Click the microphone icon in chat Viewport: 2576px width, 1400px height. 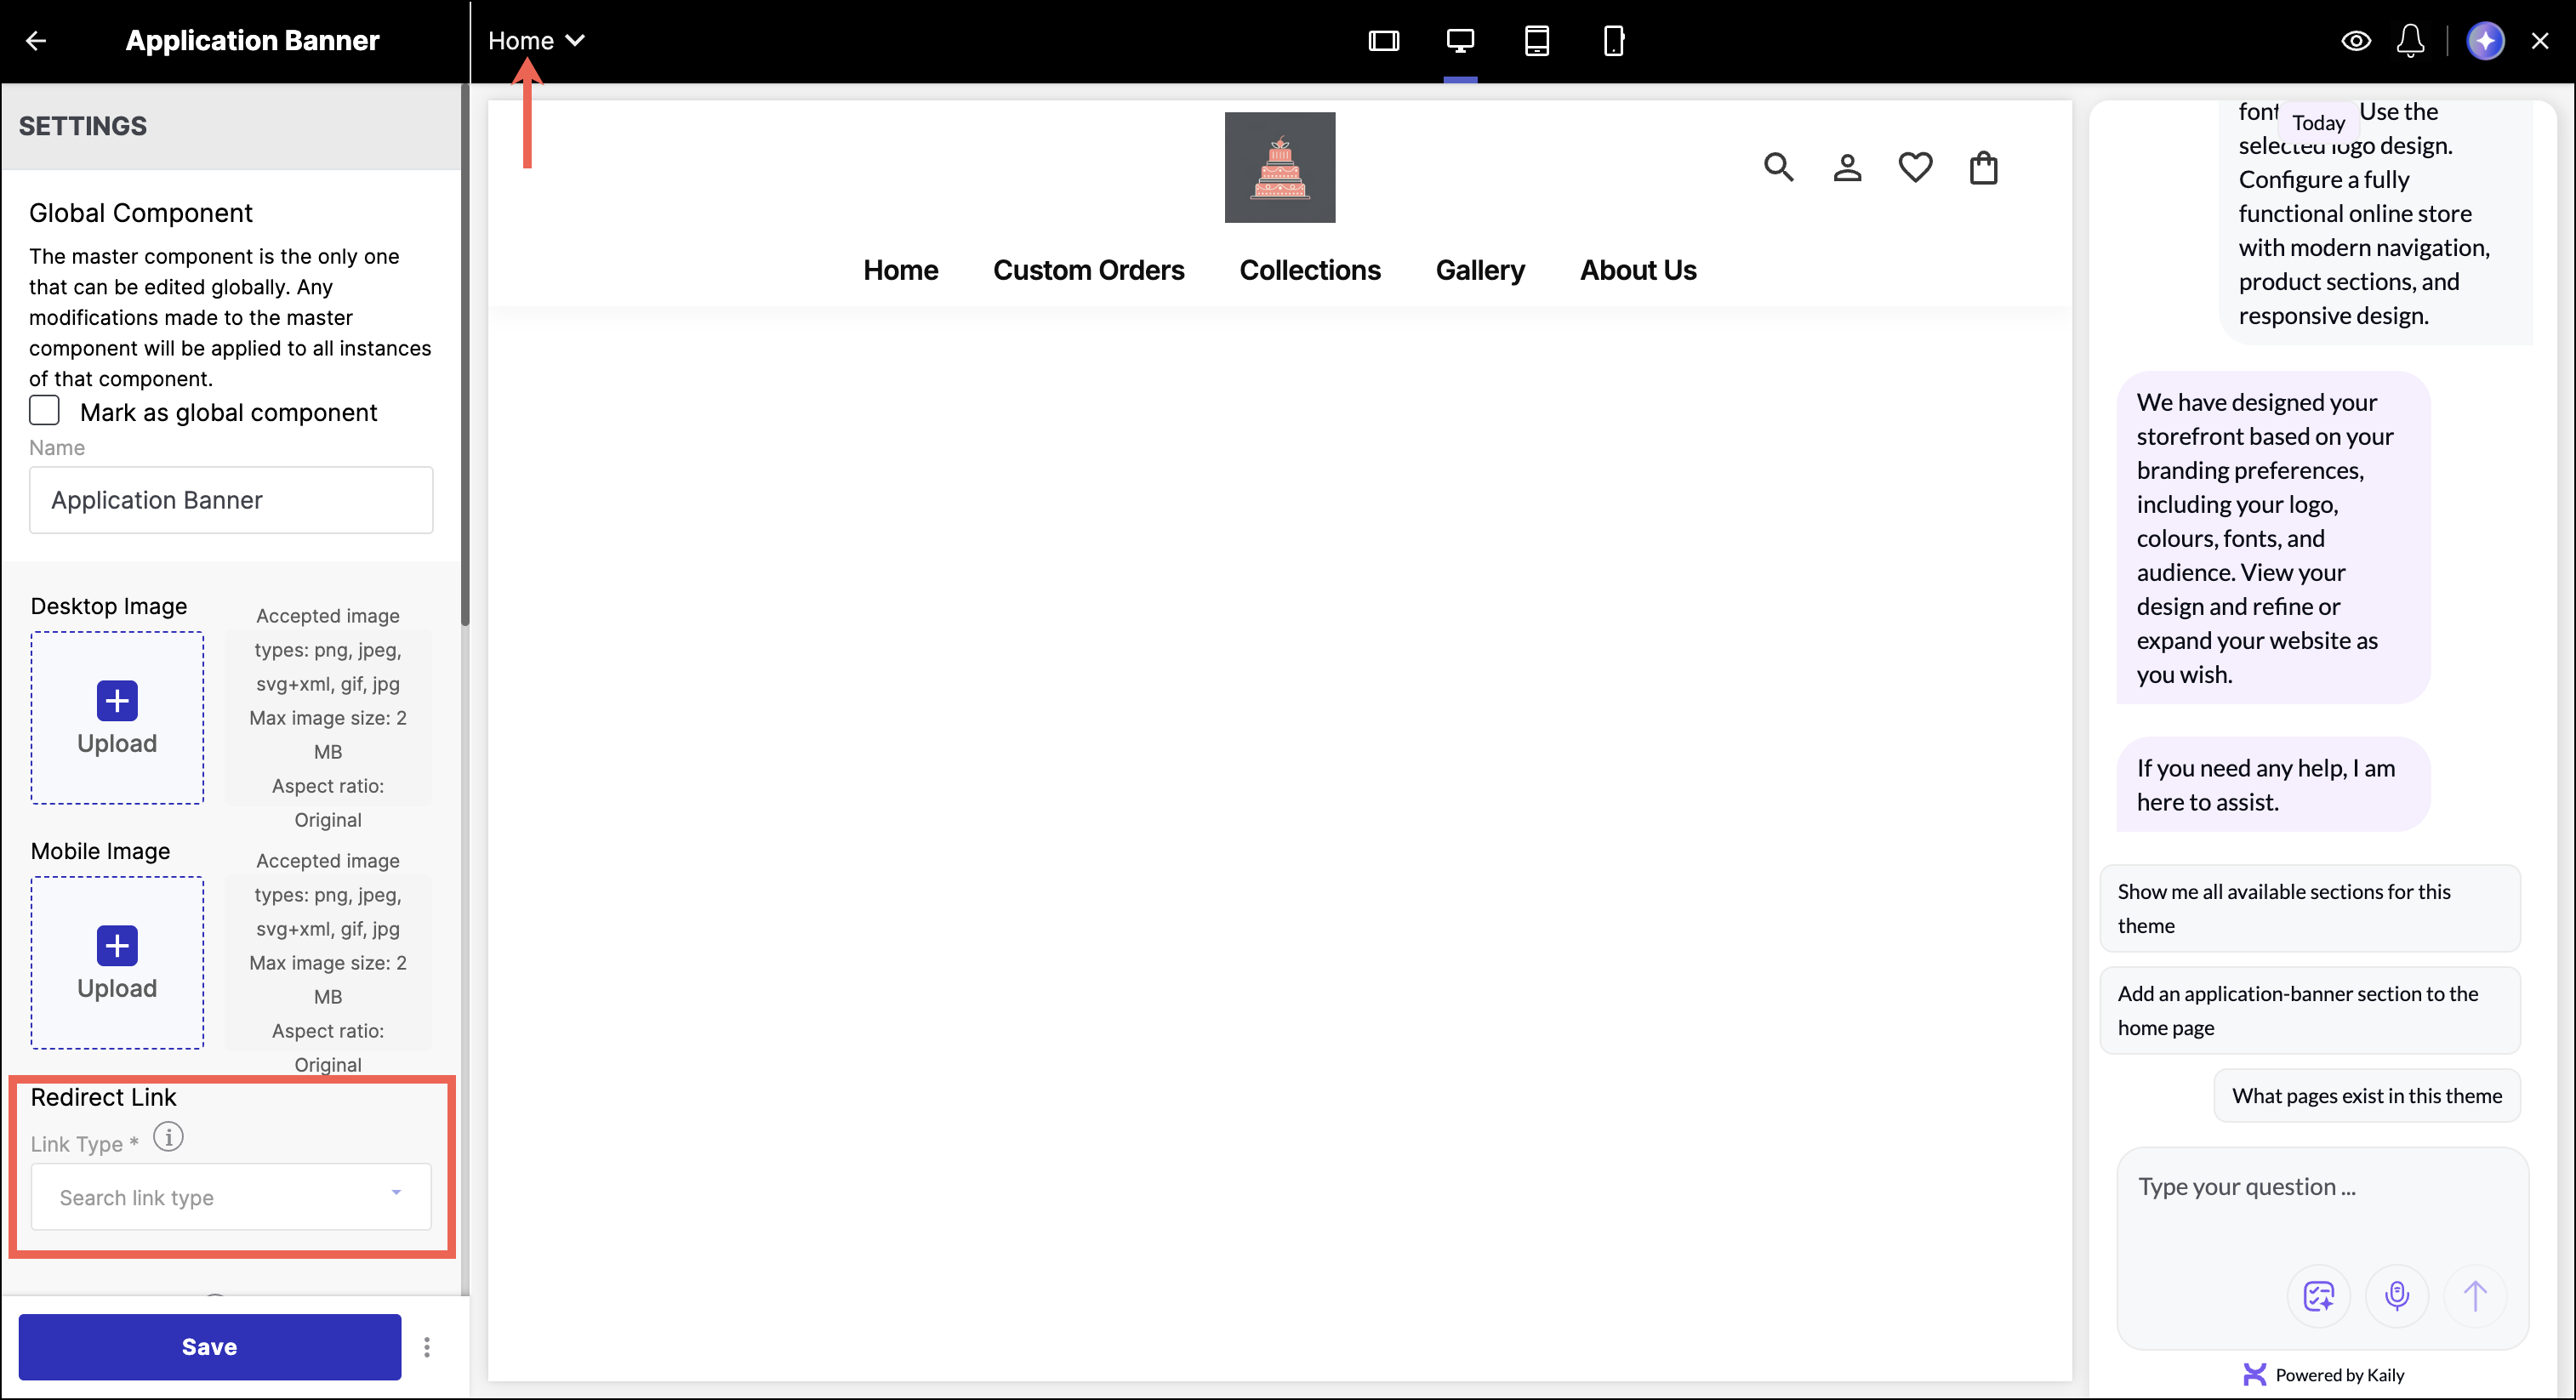pos(2396,1296)
